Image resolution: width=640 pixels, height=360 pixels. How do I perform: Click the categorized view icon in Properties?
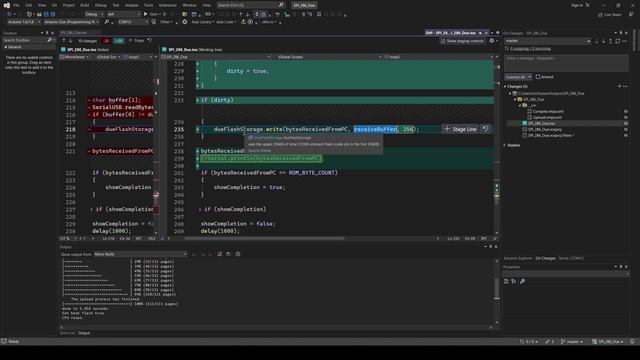[506, 281]
